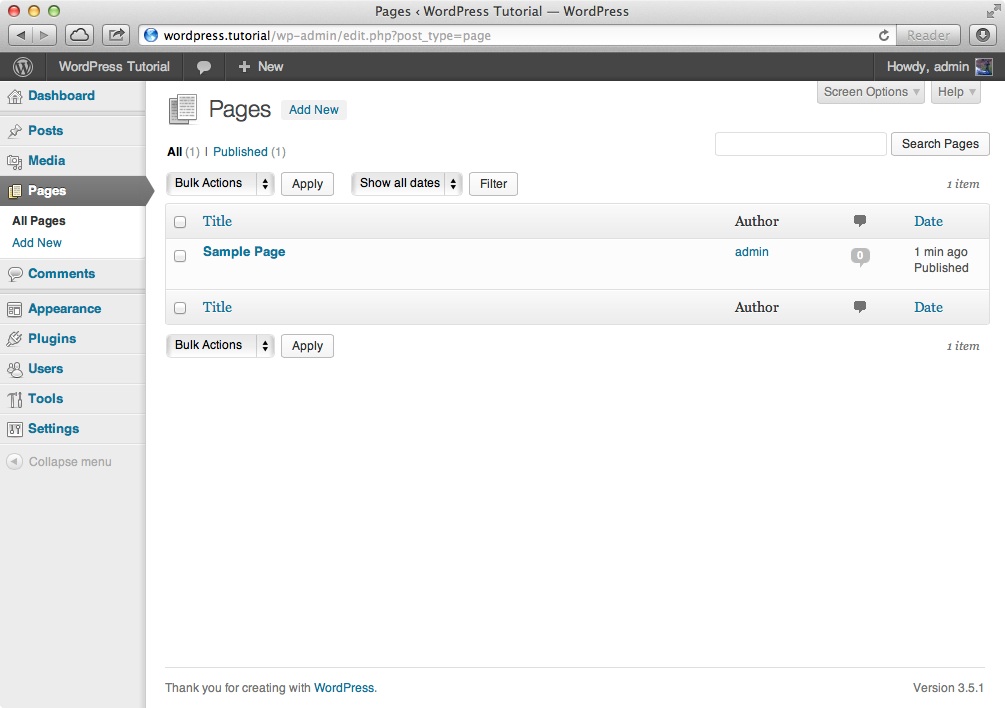The image size is (1005, 708).
Task: Click the Plugins plug icon
Action: (x=15, y=339)
